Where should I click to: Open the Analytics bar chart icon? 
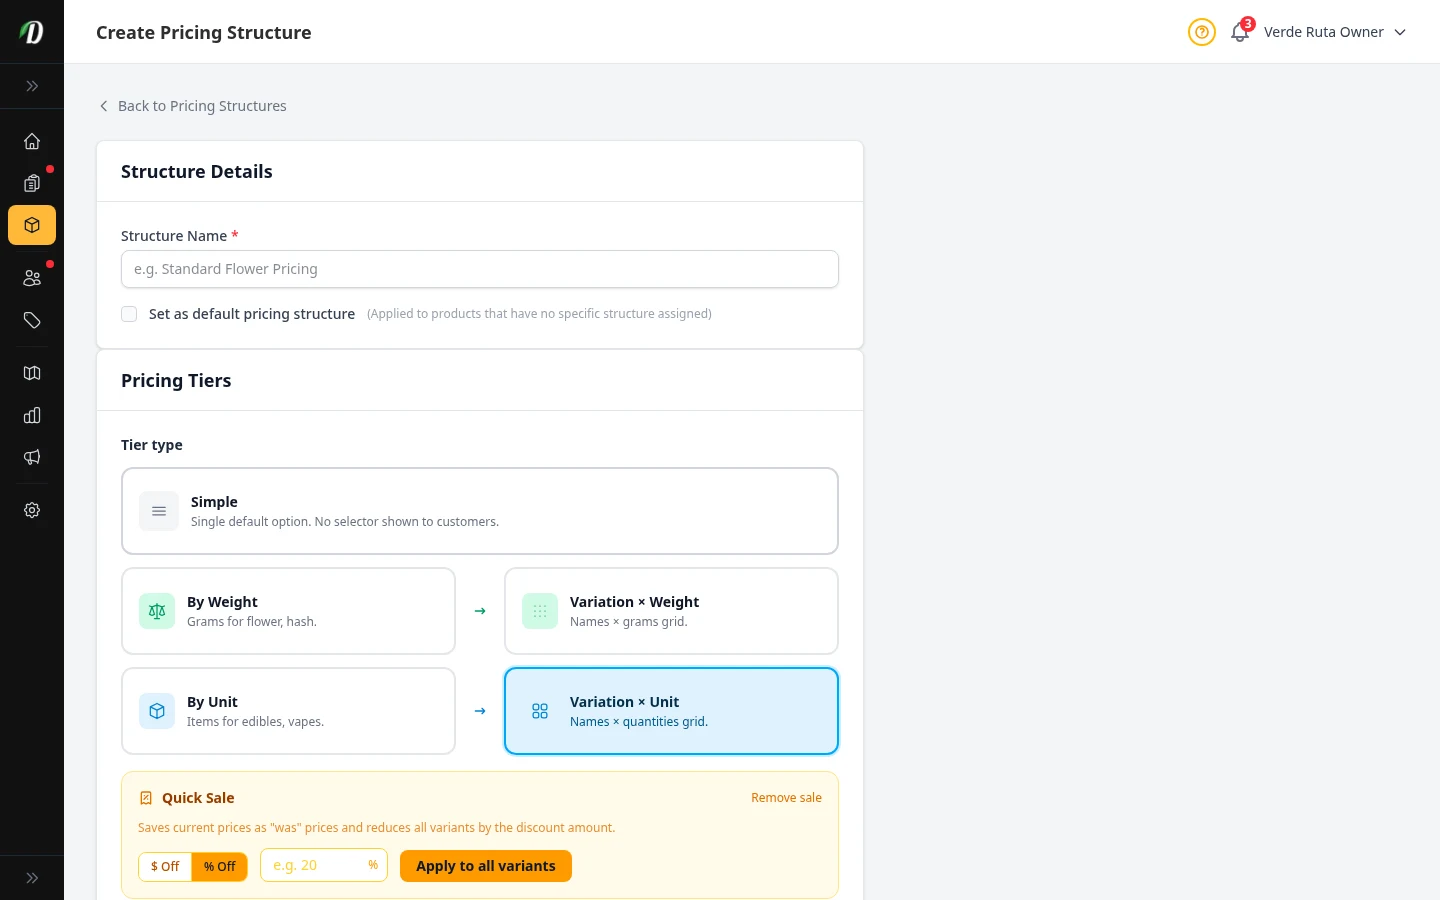(x=32, y=415)
